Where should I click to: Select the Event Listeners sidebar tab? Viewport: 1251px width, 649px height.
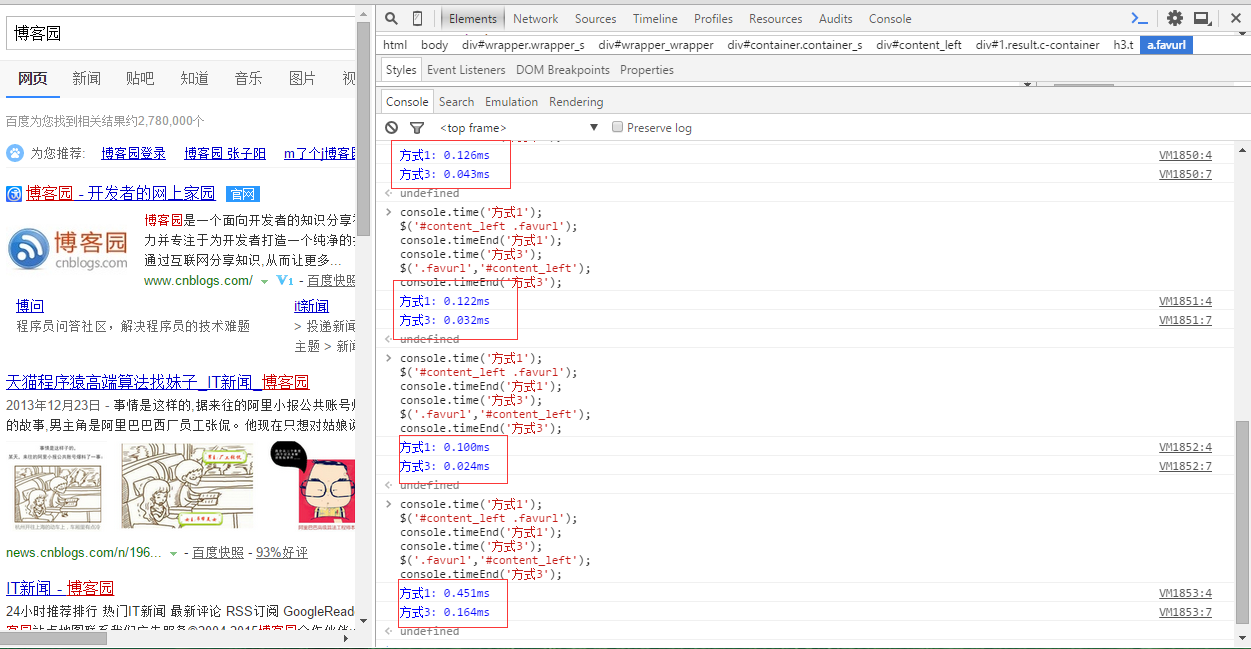(466, 70)
